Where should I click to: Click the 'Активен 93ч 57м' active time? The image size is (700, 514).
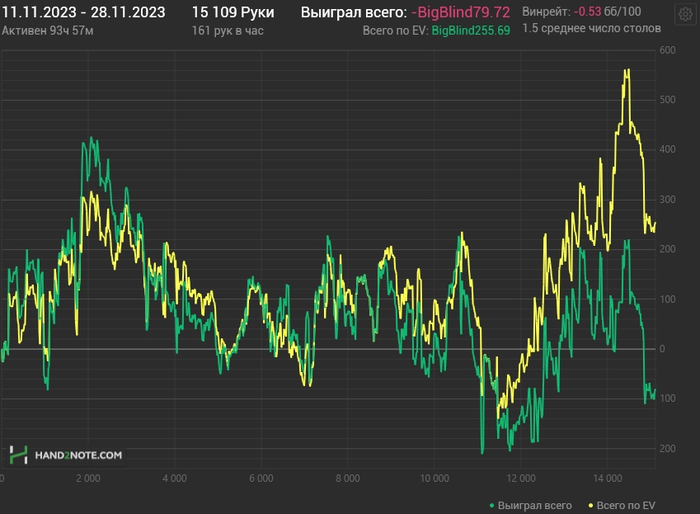tap(47, 31)
